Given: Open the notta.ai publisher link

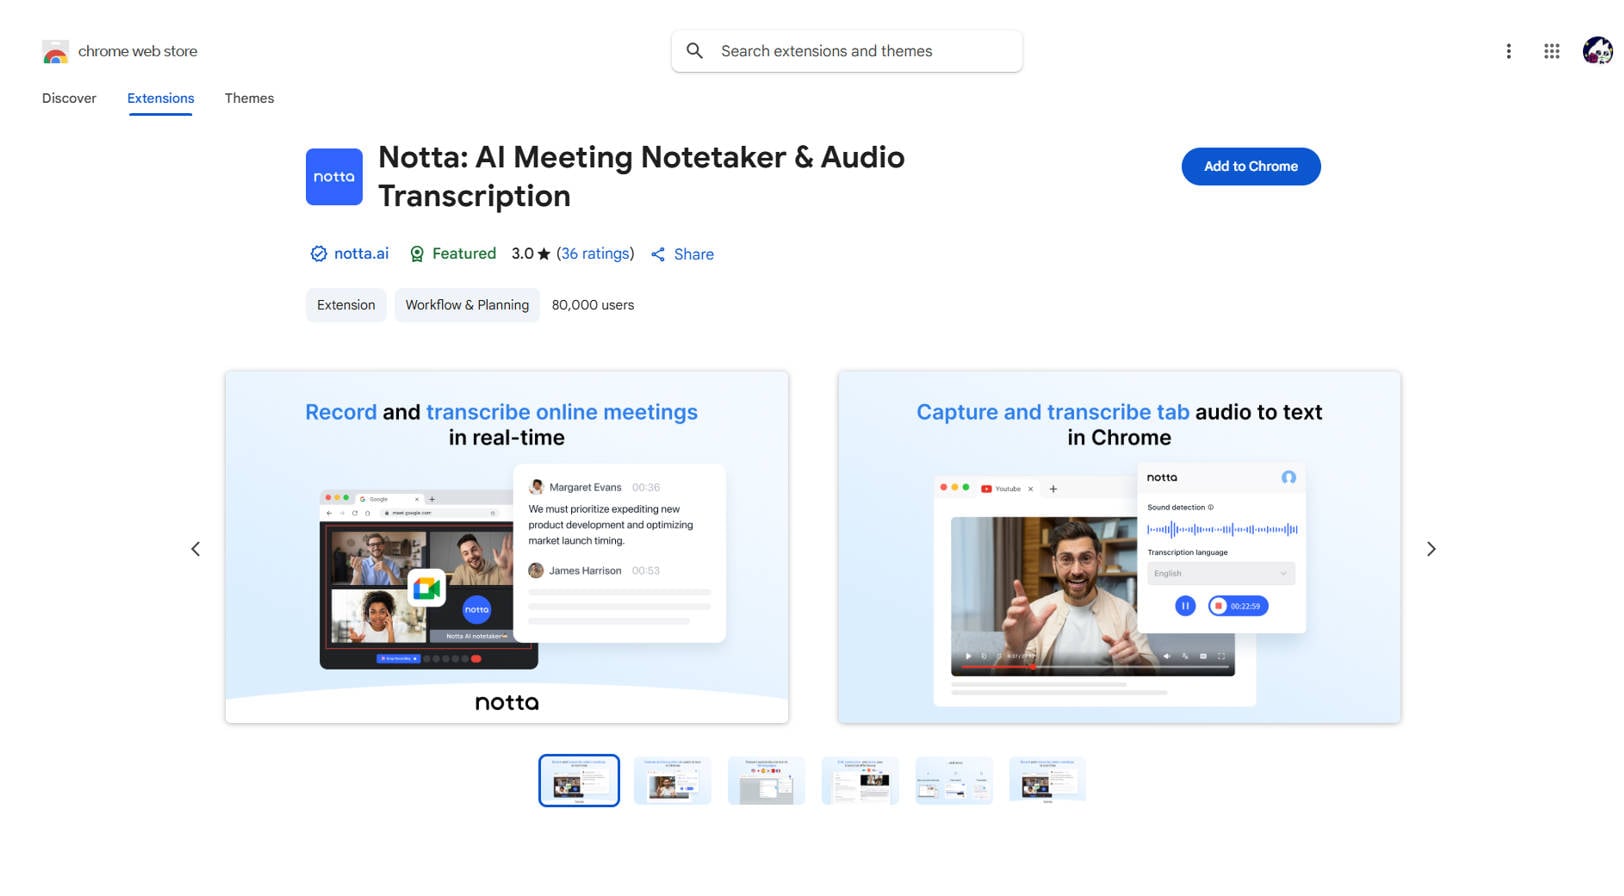Looking at the screenshot, I should [361, 254].
